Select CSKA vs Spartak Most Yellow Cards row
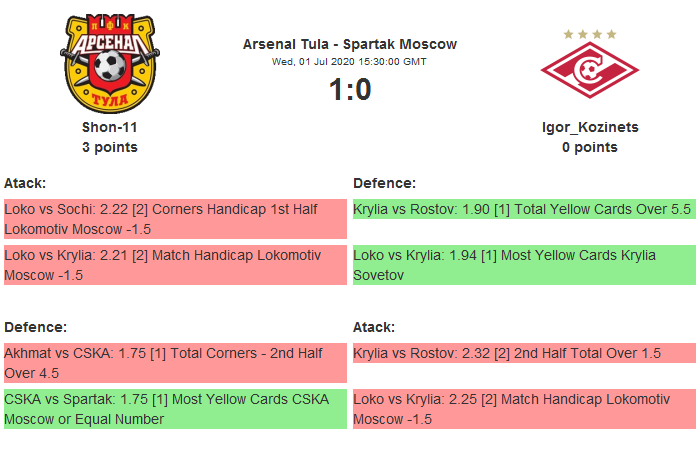700x460 pixels. pos(174,409)
